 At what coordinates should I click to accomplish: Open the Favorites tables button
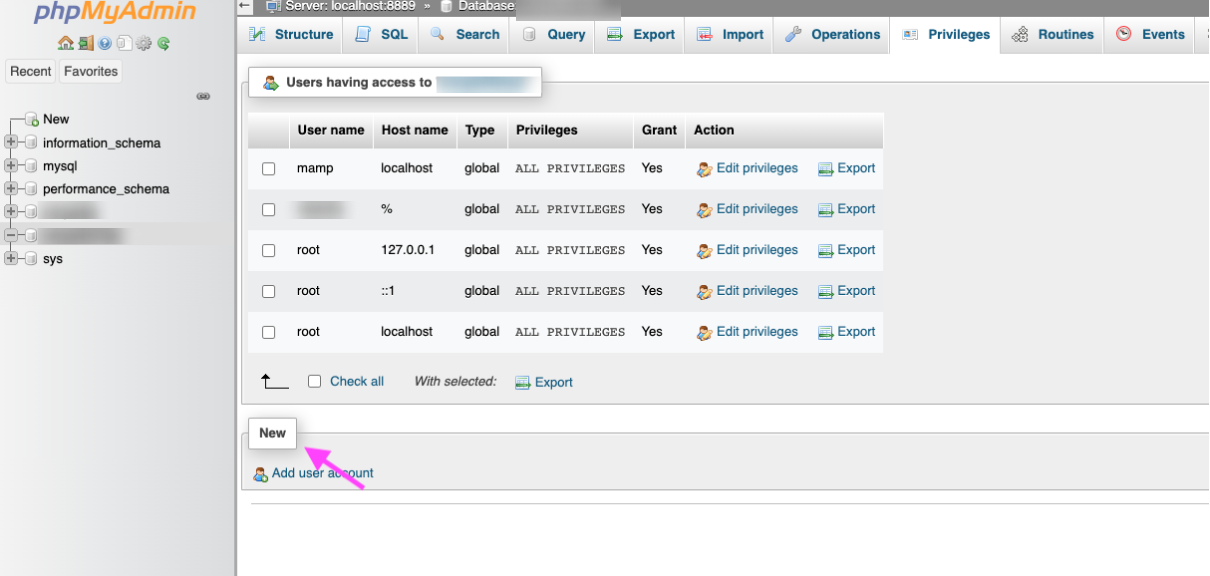point(90,71)
